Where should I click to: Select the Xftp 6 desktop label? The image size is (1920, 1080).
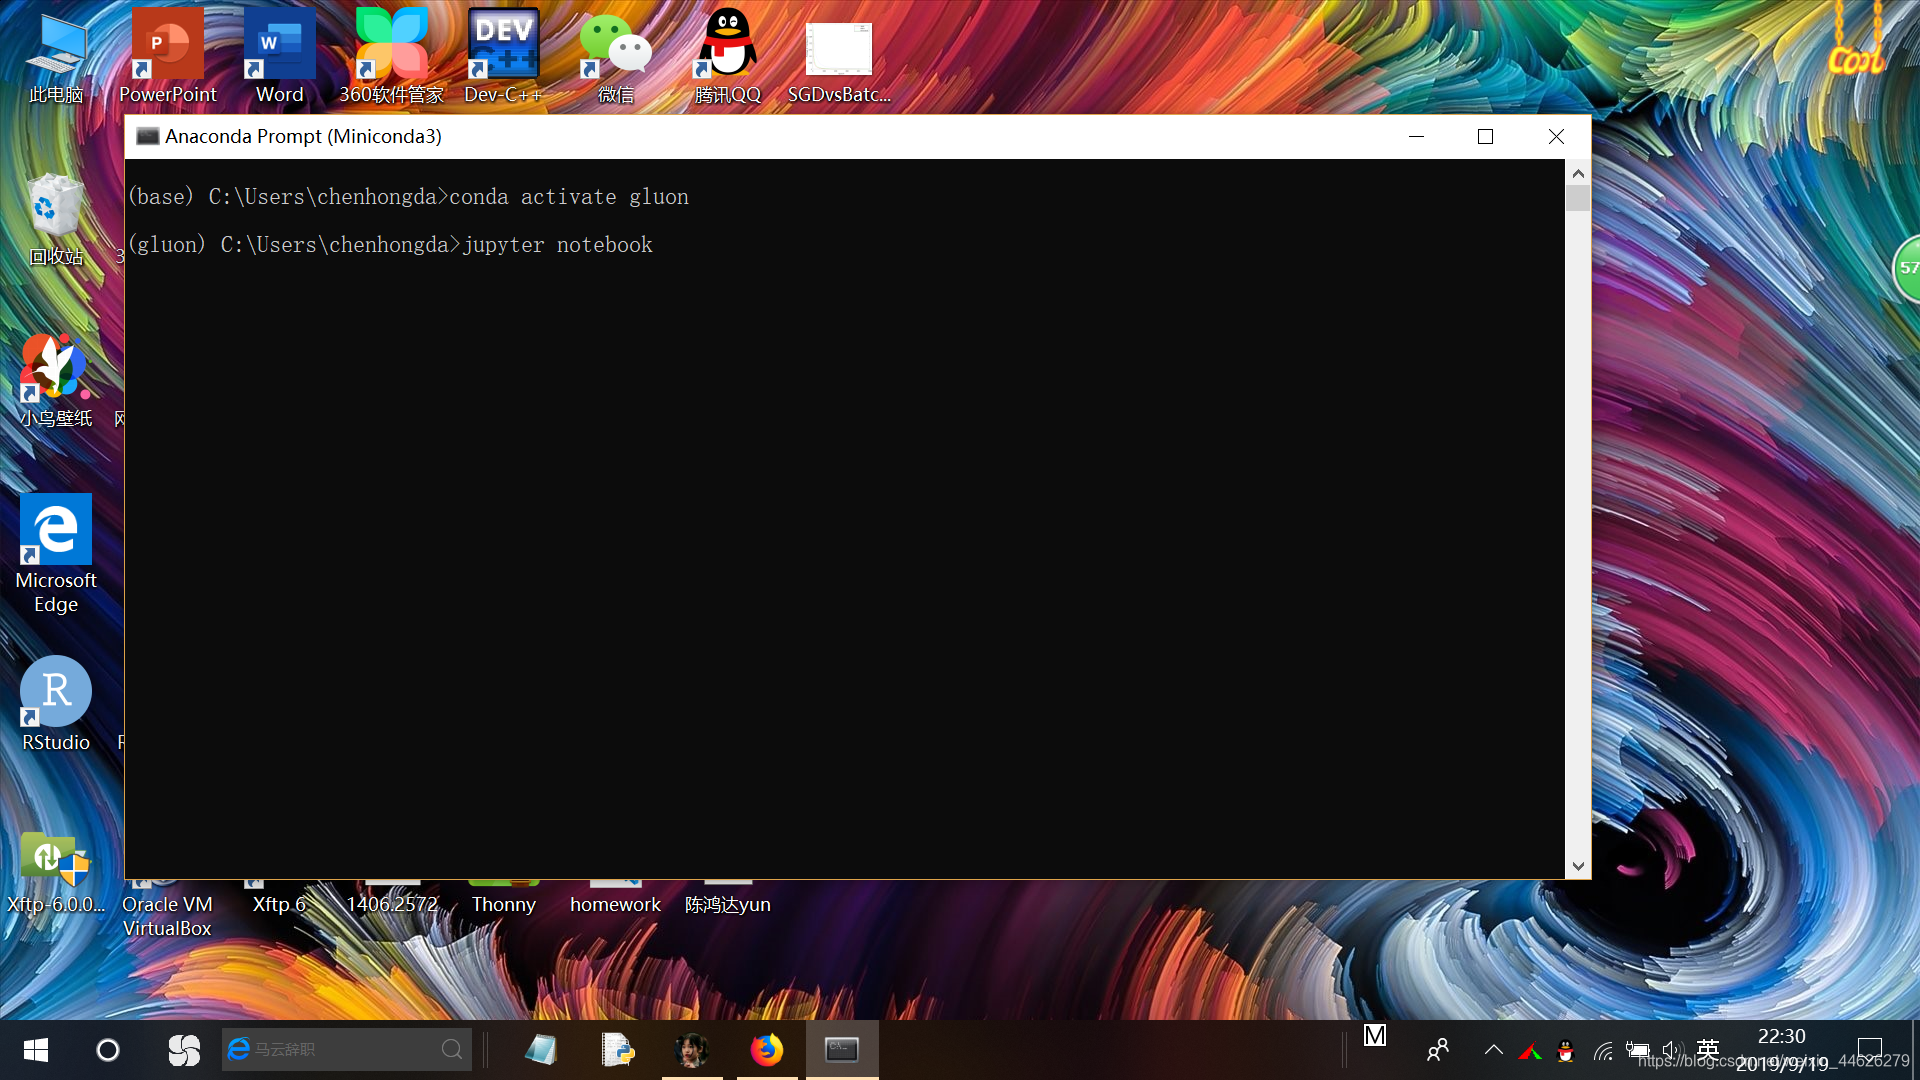279,904
